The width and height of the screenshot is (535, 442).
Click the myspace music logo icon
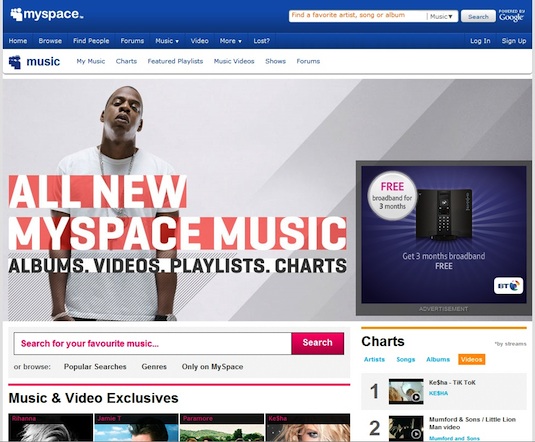pos(15,62)
